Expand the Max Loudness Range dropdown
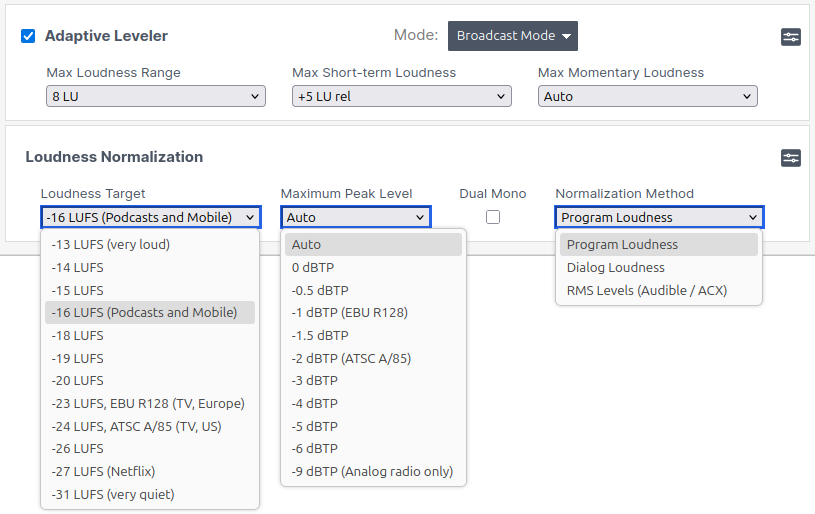815x514 pixels. (x=155, y=97)
